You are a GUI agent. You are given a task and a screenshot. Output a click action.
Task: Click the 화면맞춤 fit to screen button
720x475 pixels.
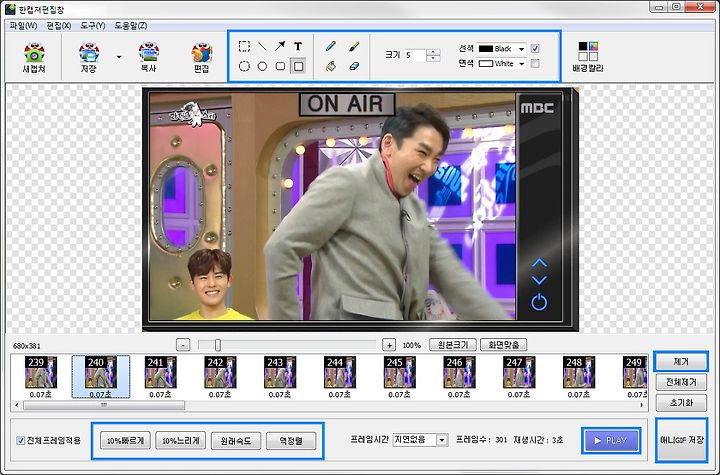click(x=503, y=345)
